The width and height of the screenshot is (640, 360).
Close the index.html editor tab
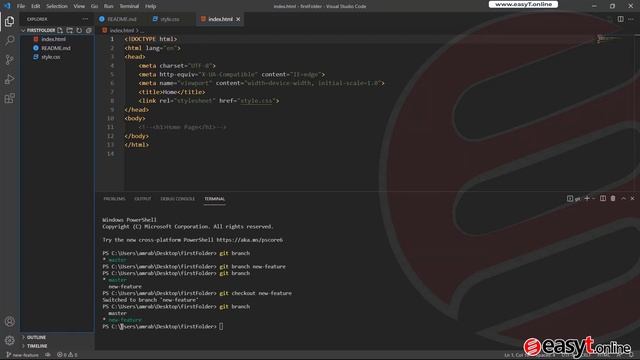click(x=238, y=19)
